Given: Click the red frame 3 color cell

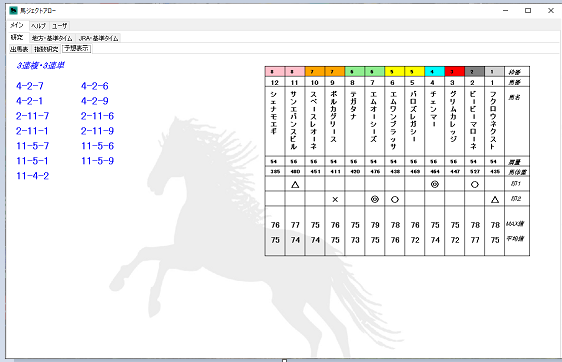Looking at the screenshot, I should click(x=454, y=72).
